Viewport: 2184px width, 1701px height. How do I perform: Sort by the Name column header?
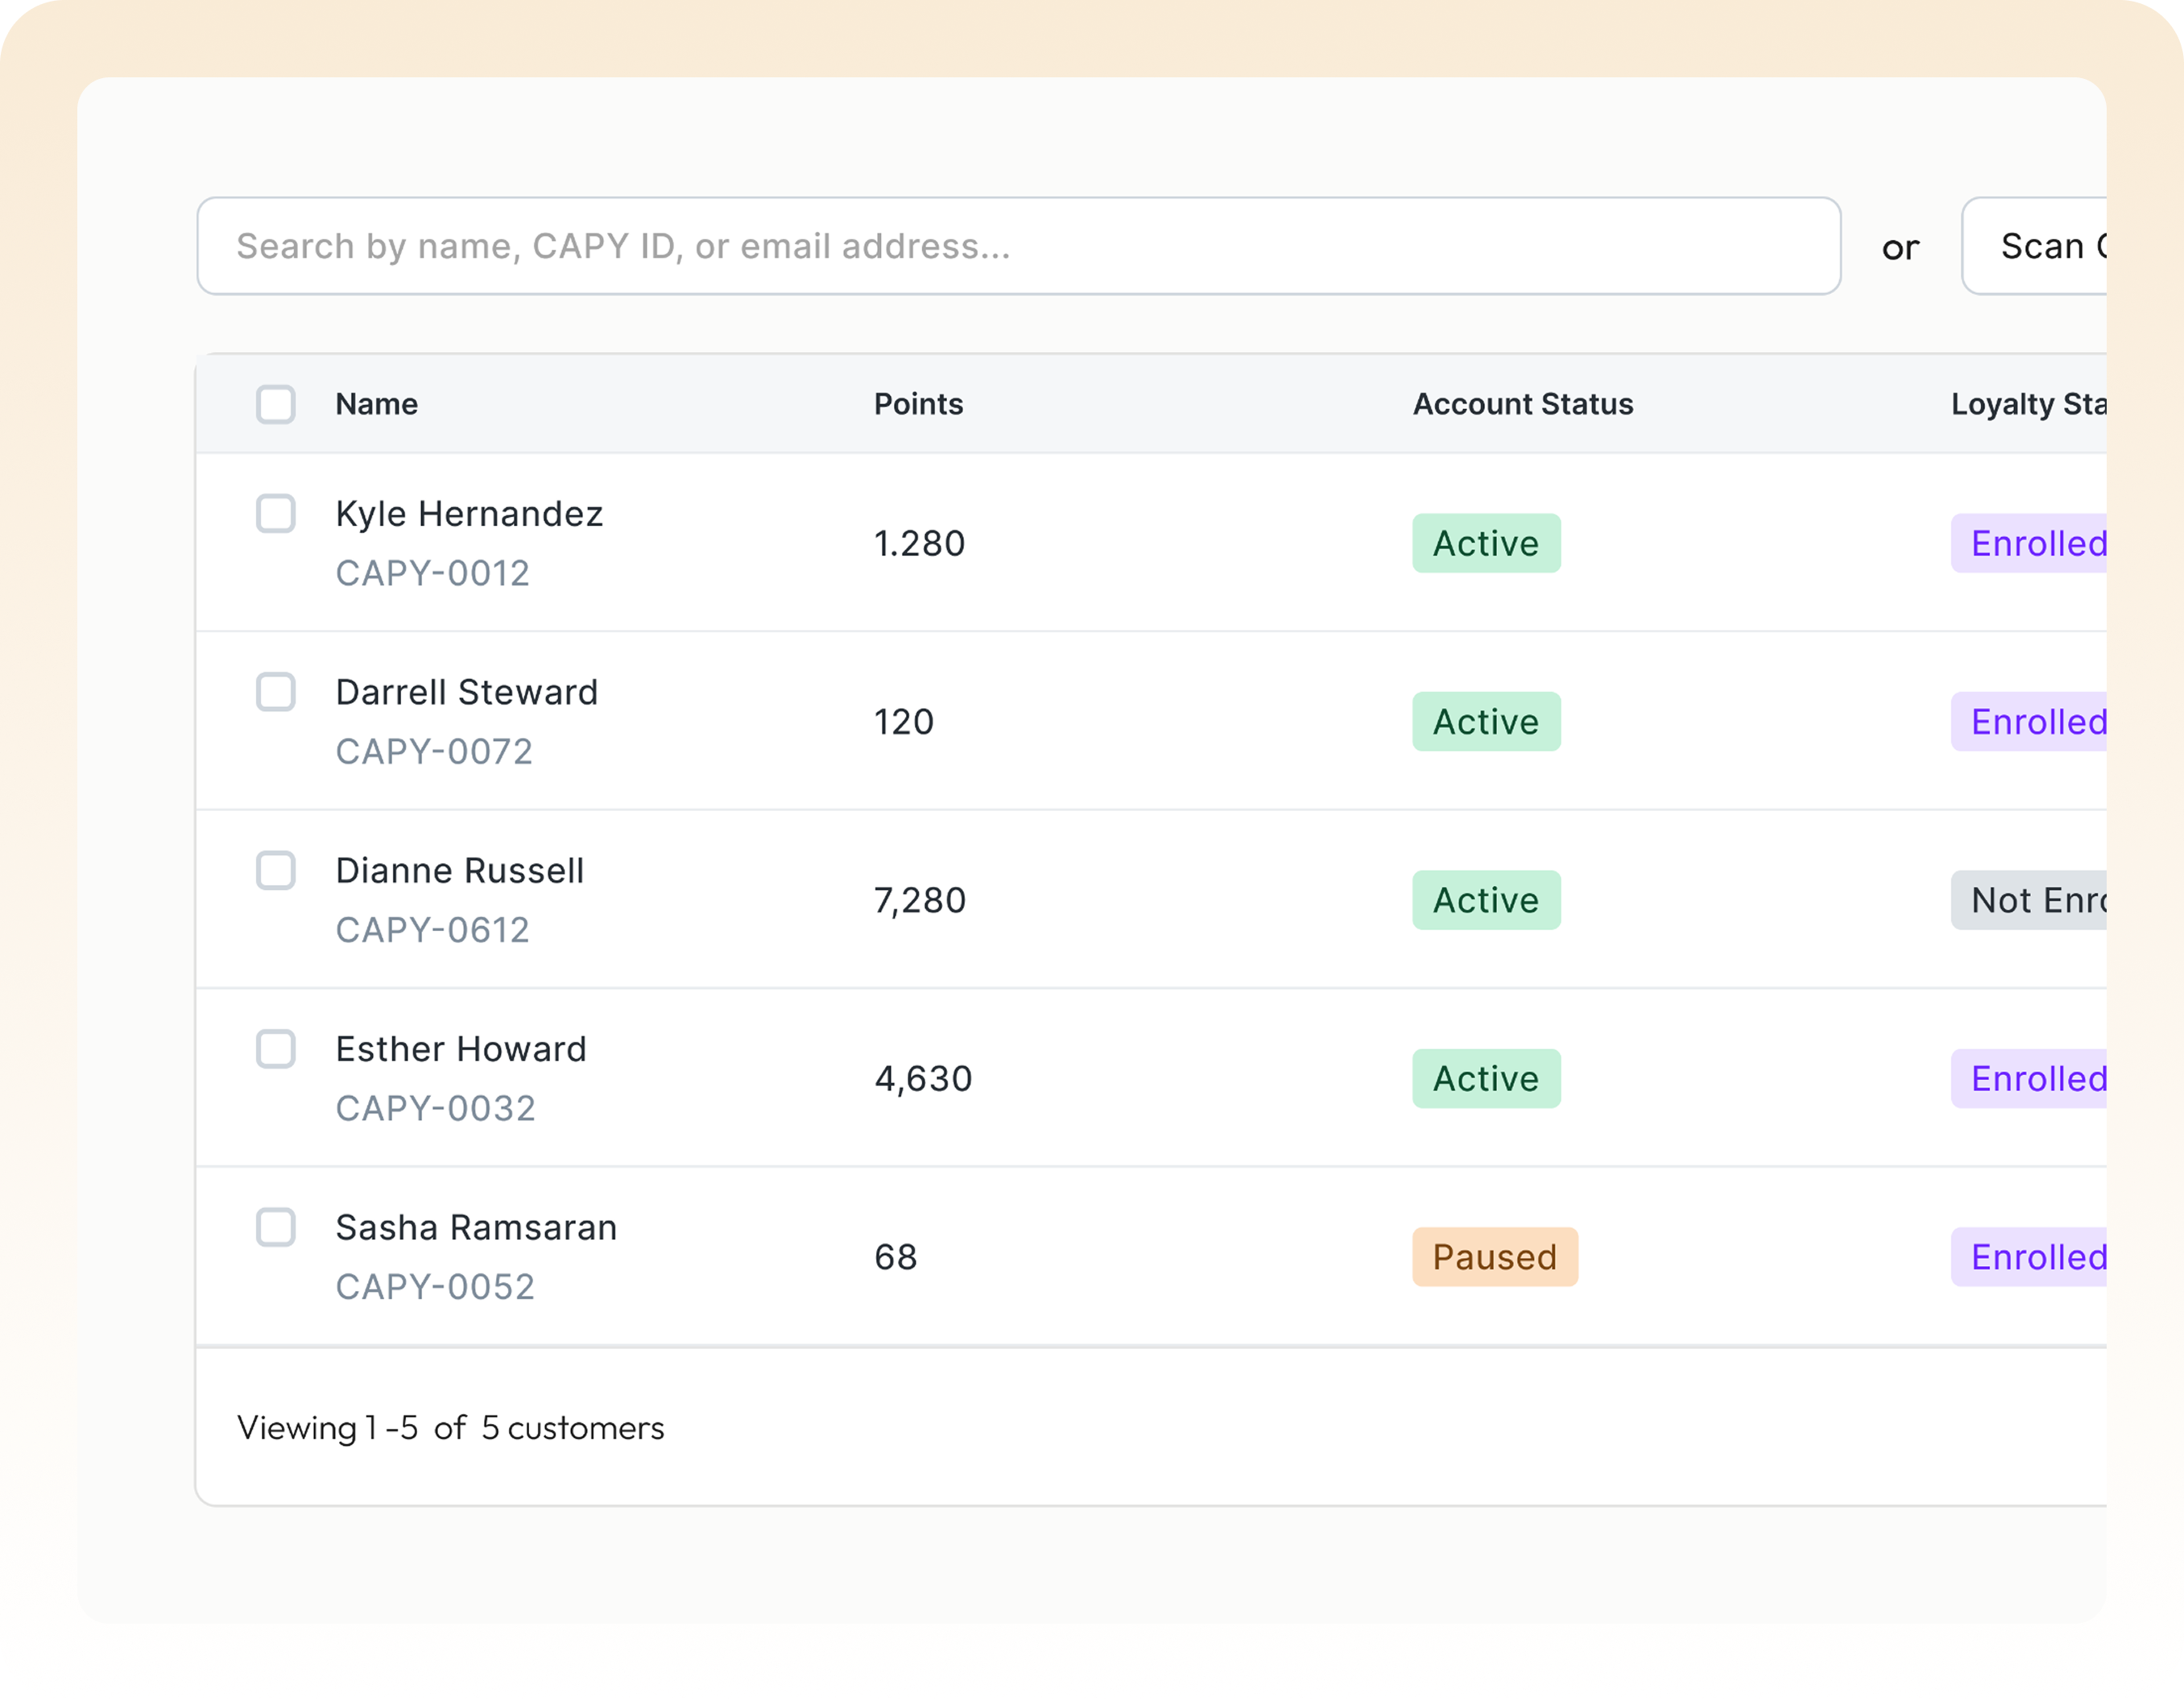click(x=377, y=404)
